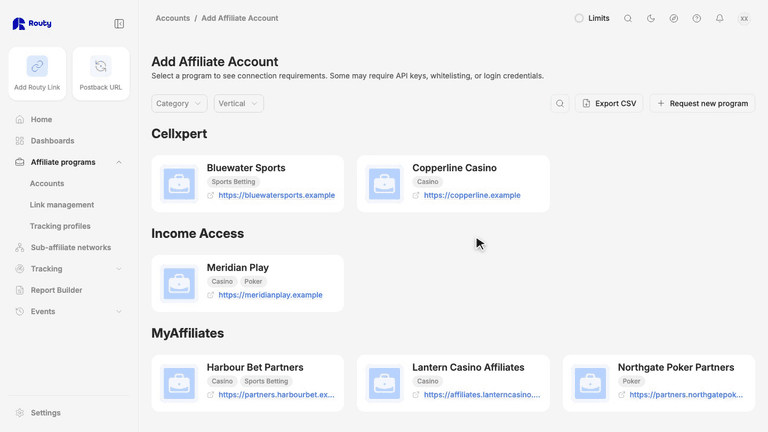
Task: Open Sub-affiliate networks in sidebar
Action: 69,247
